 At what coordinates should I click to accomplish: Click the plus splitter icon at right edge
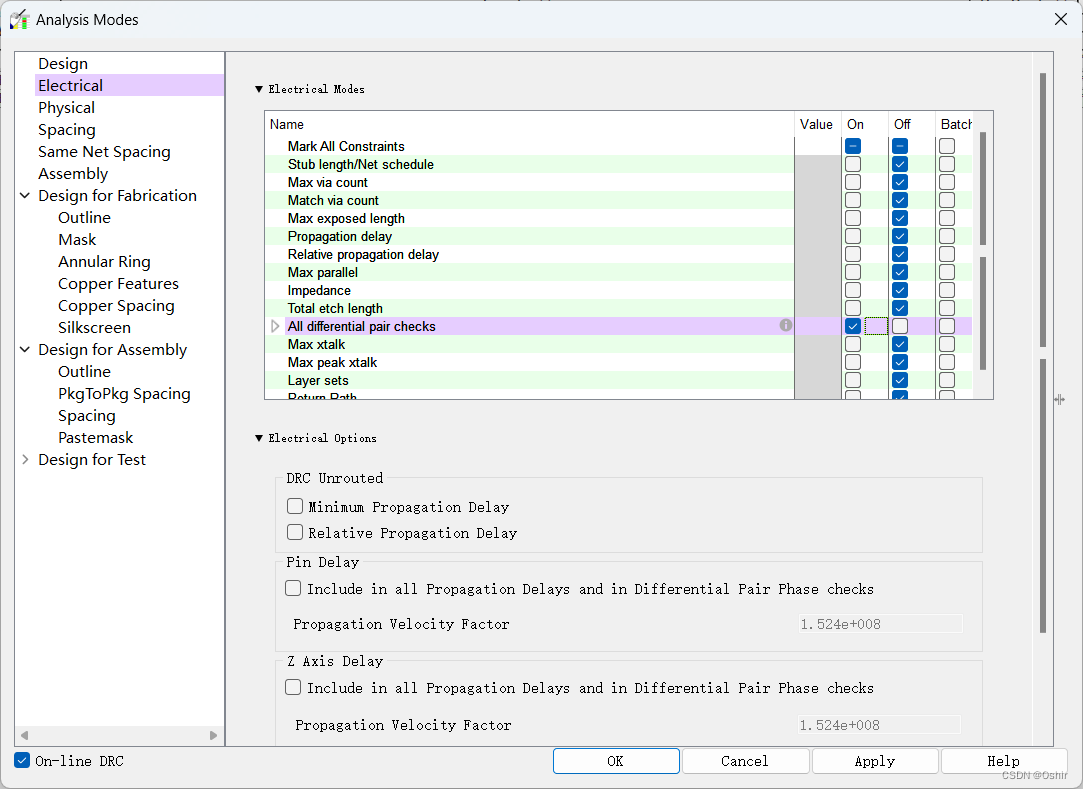pos(1059,400)
